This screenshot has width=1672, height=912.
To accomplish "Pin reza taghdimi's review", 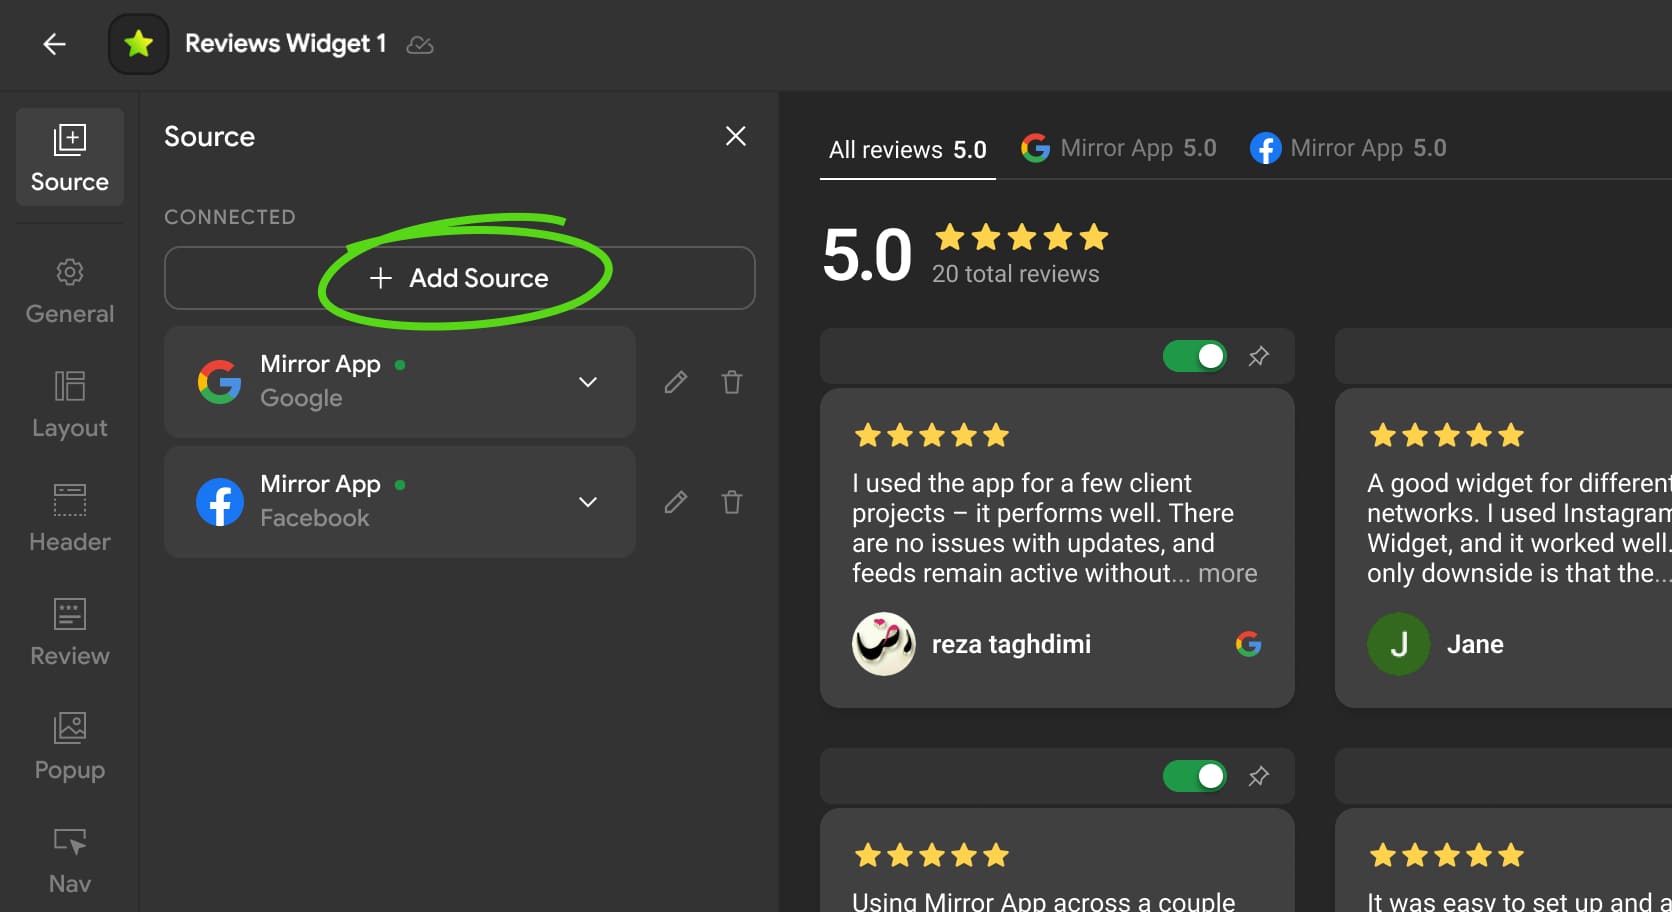I will [1259, 356].
